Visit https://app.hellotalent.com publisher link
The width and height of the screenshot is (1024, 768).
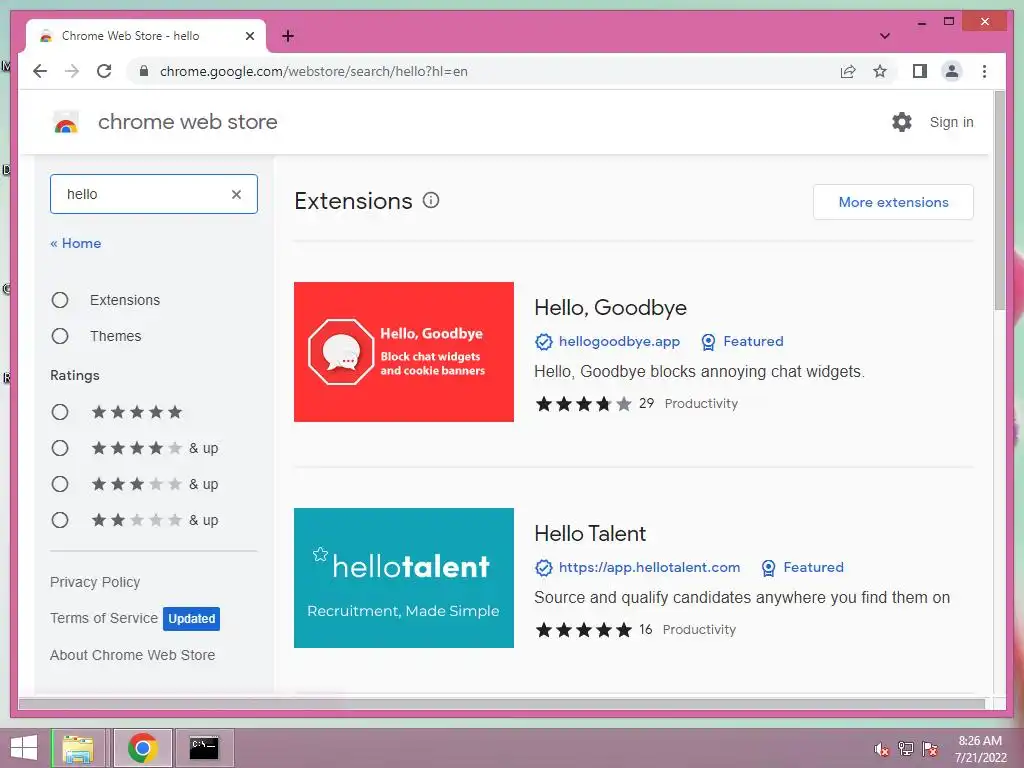tap(649, 568)
